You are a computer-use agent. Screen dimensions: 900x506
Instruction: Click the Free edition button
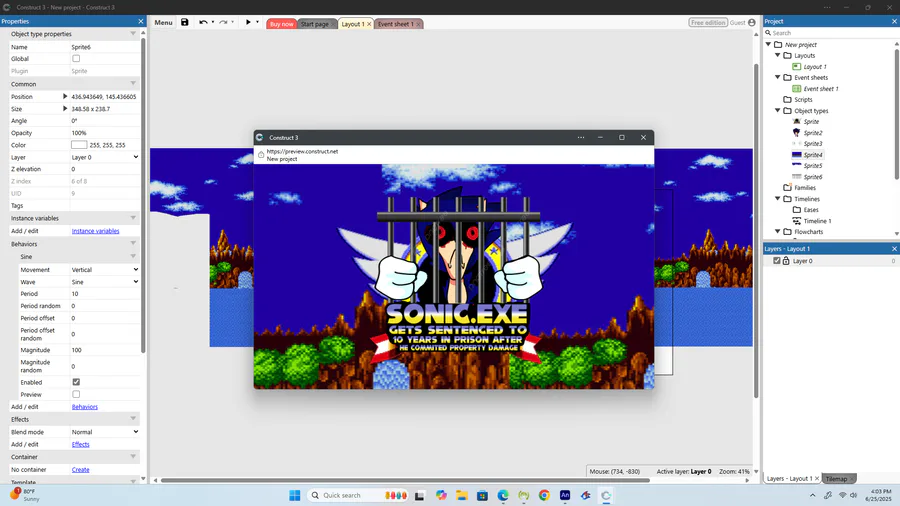[x=708, y=22]
